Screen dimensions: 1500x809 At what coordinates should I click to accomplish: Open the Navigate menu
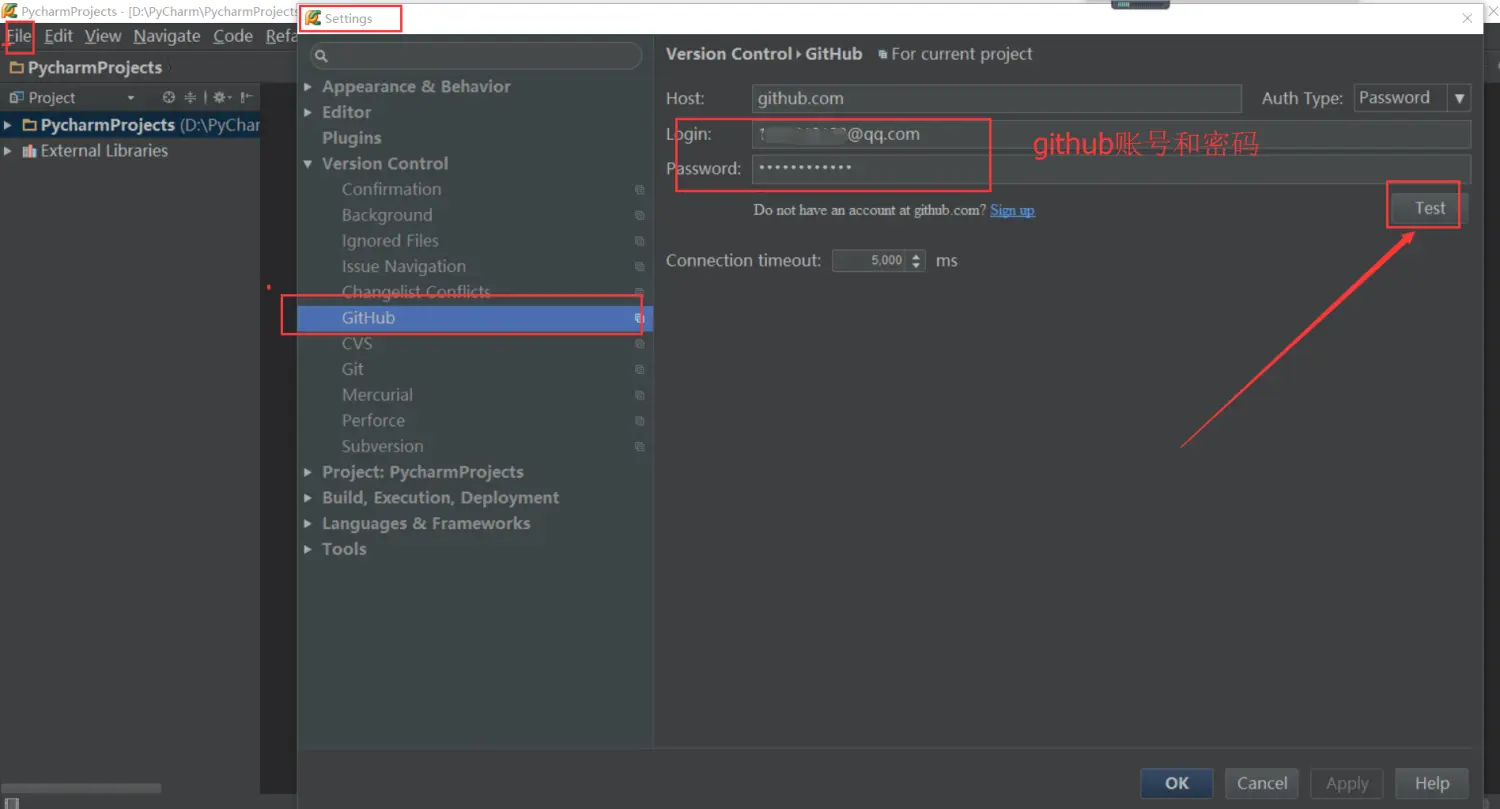pos(167,36)
